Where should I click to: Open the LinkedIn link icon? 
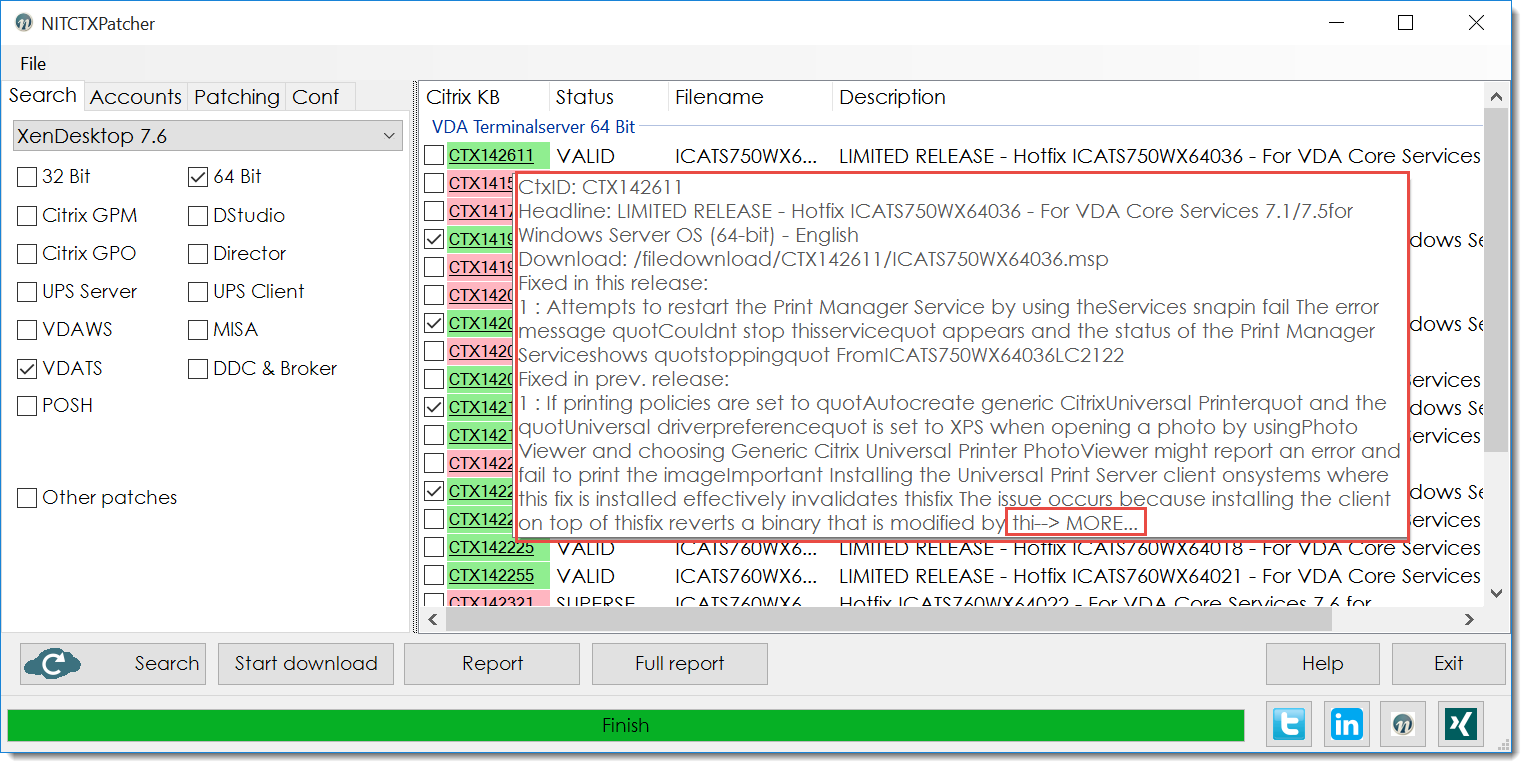tap(1347, 724)
